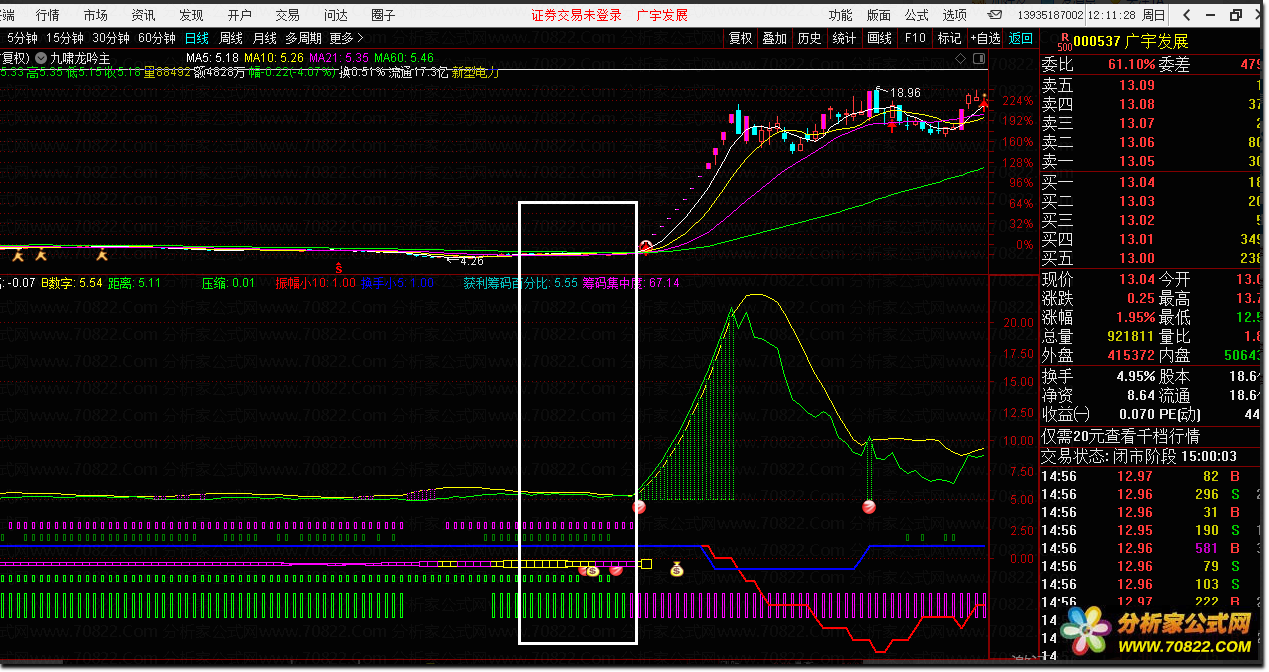The width and height of the screenshot is (1269, 672).
Task: Switch to the 30分钟 period tab
Action: pyautogui.click(x=111, y=38)
